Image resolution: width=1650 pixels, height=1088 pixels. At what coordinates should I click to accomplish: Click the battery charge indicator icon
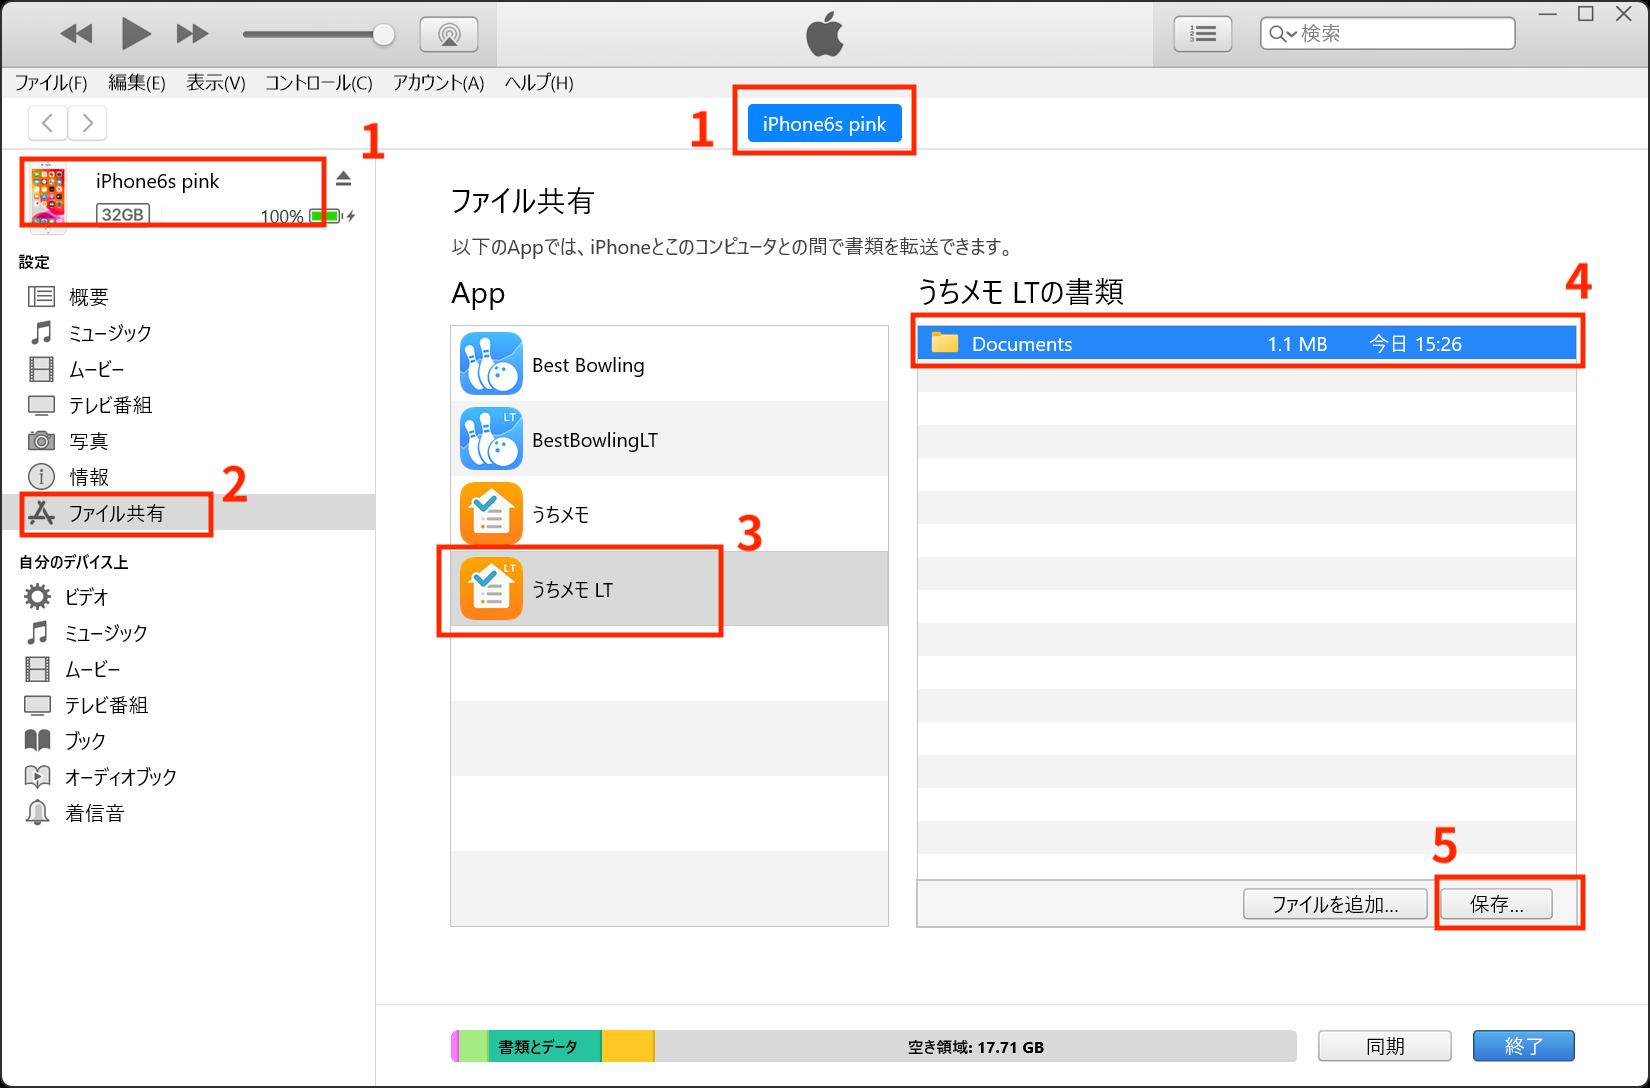click(x=326, y=216)
